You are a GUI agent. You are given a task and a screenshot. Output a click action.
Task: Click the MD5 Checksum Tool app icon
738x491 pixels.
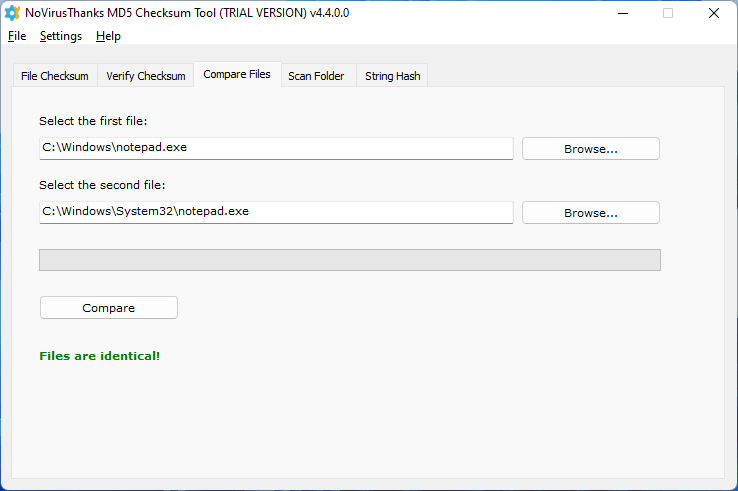[12, 13]
